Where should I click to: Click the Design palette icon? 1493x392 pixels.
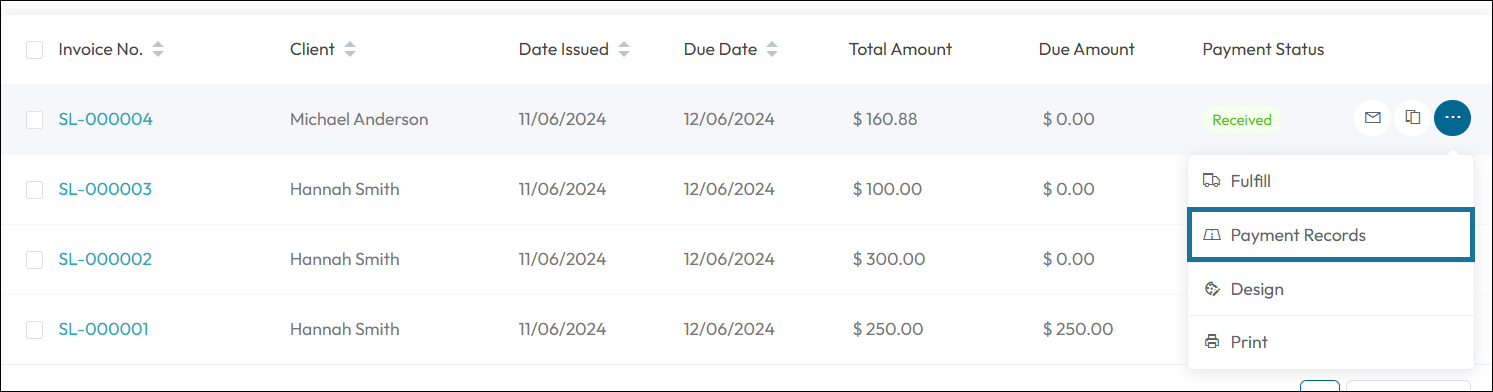(x=1212, y=289)
